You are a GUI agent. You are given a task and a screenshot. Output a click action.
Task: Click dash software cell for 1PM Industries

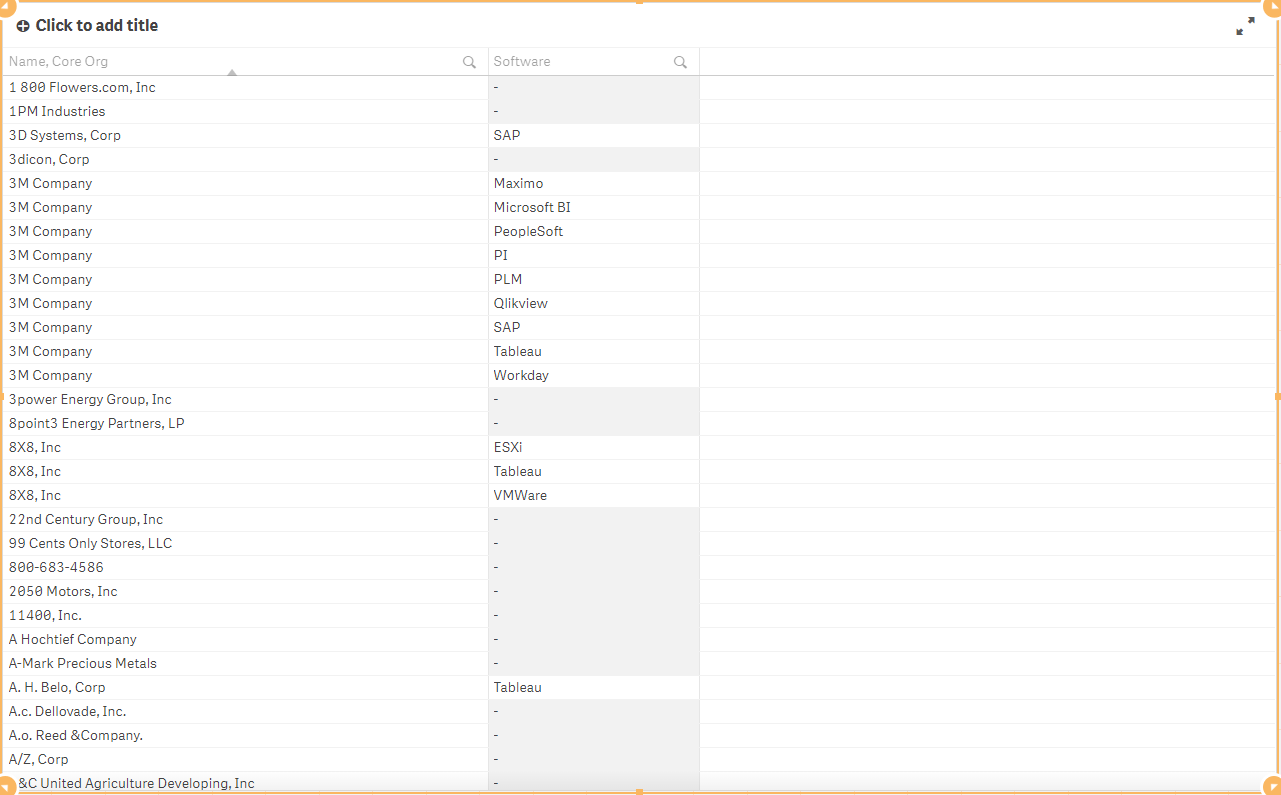pos(594,111)
